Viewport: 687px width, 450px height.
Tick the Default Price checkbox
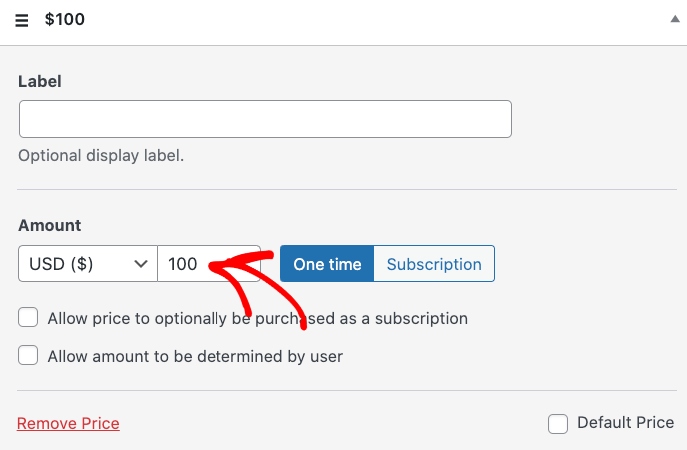[558, 423]
